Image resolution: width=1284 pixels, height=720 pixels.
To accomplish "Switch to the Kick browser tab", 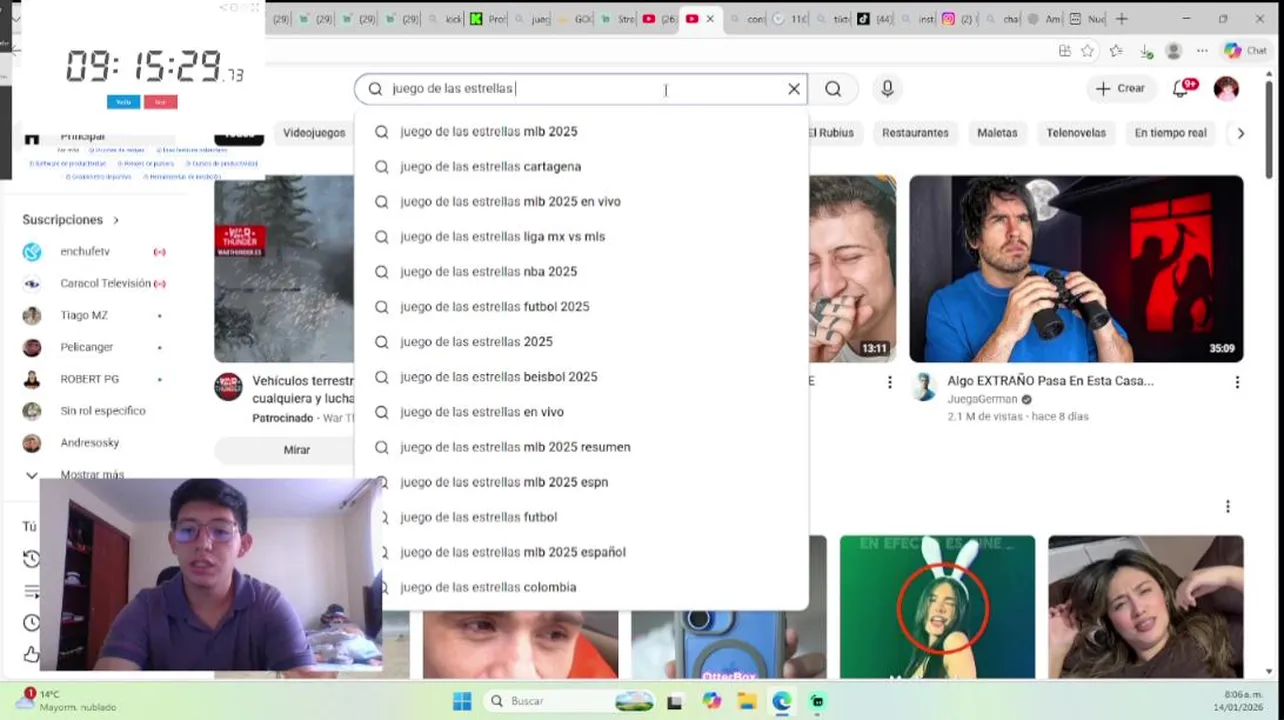I will pyautogui.click(x=488, y=19).
